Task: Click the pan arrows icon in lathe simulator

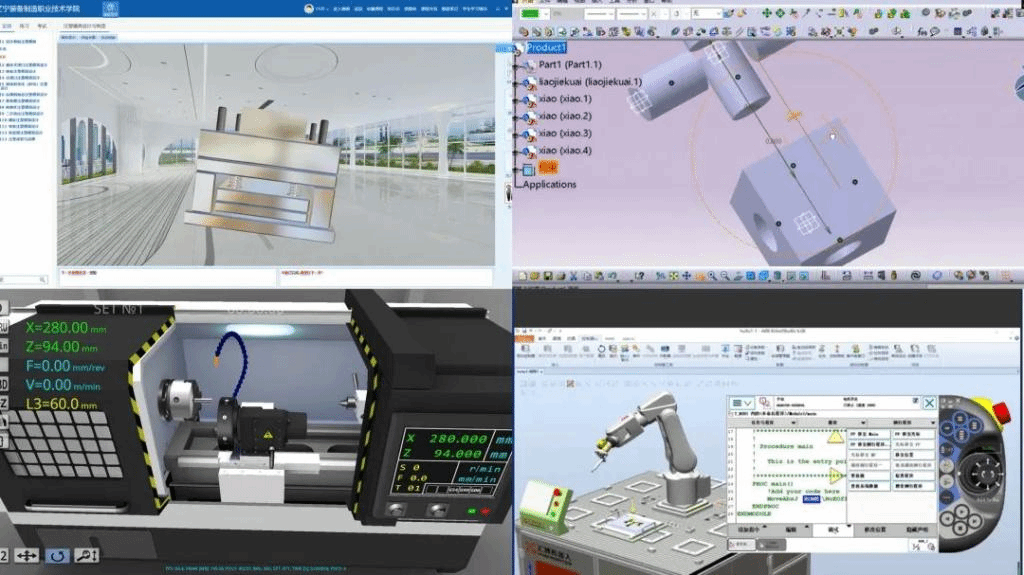Action: pos(27,555)
